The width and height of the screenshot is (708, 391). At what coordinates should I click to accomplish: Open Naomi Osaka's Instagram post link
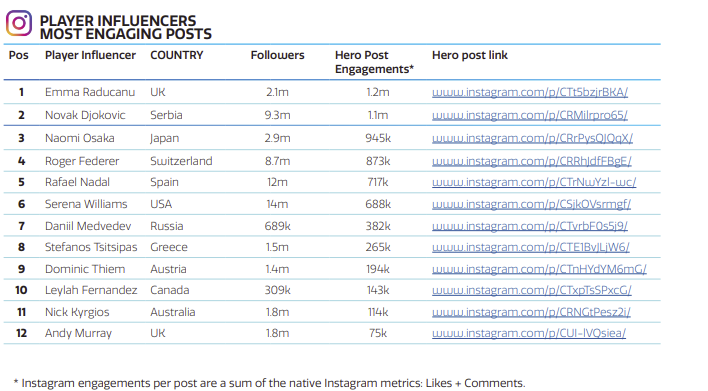click(532, 138)
